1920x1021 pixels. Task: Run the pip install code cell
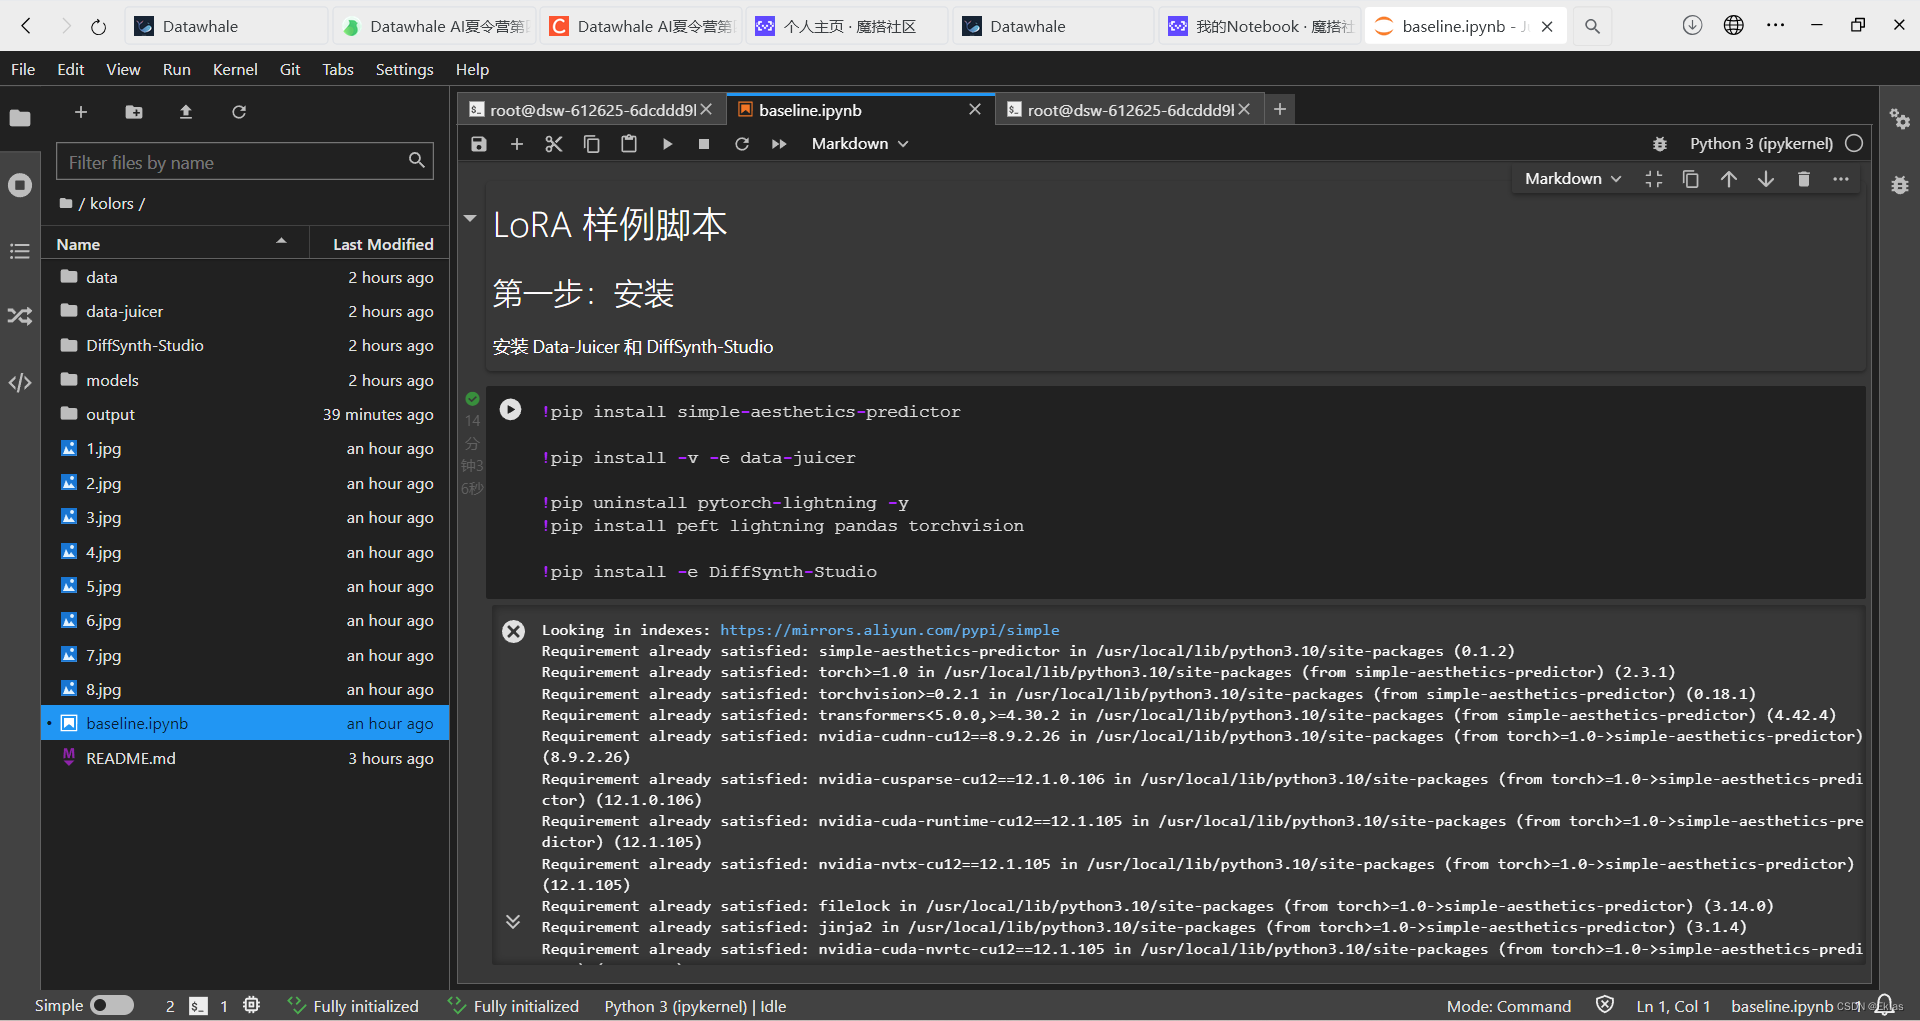coord(510,409)
